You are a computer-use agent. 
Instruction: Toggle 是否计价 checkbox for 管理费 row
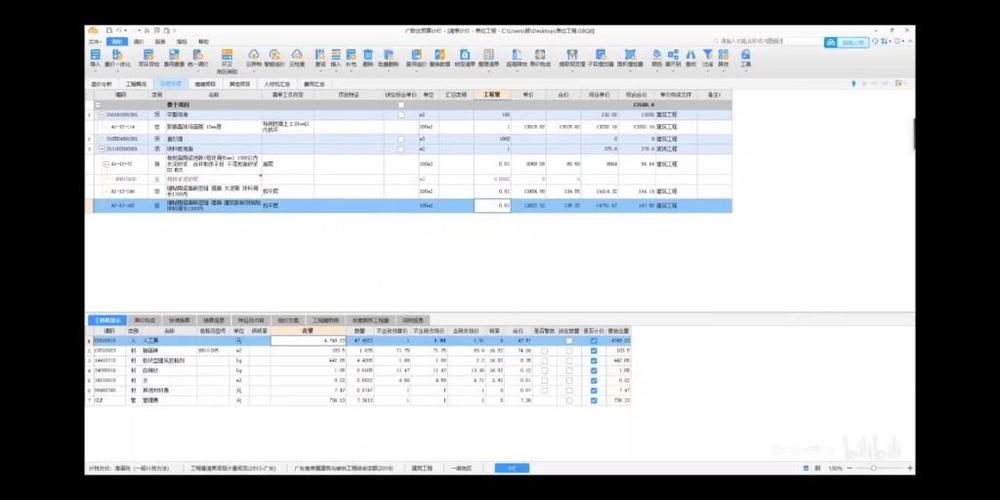[594, 400]
